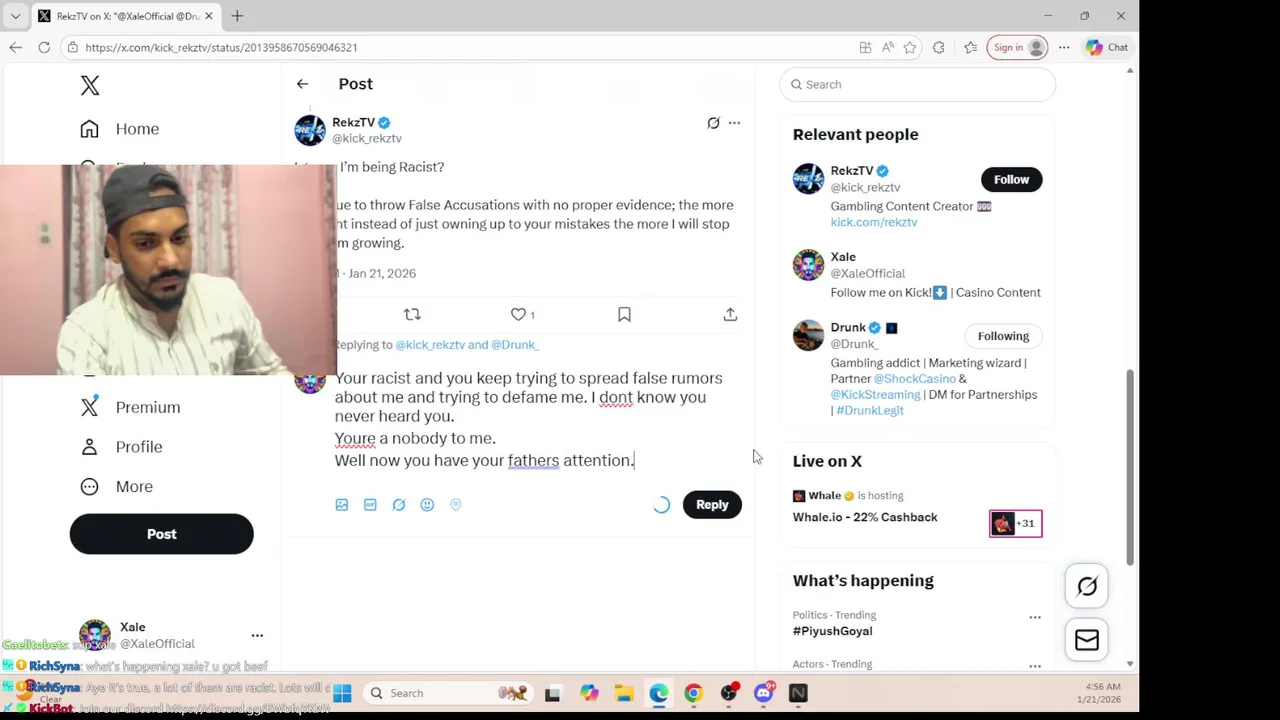Click inside the reply text box
This screenshot has width=1280, height=720.
coord(535,419)
